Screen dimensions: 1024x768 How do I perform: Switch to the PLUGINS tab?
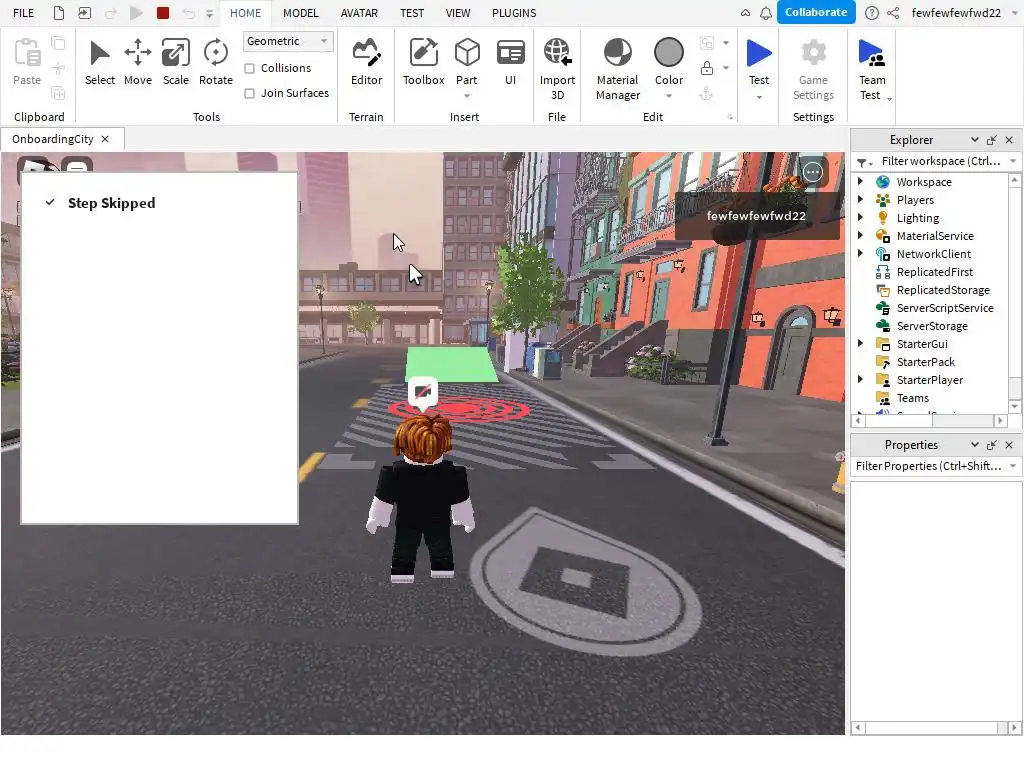coord(514,13)
